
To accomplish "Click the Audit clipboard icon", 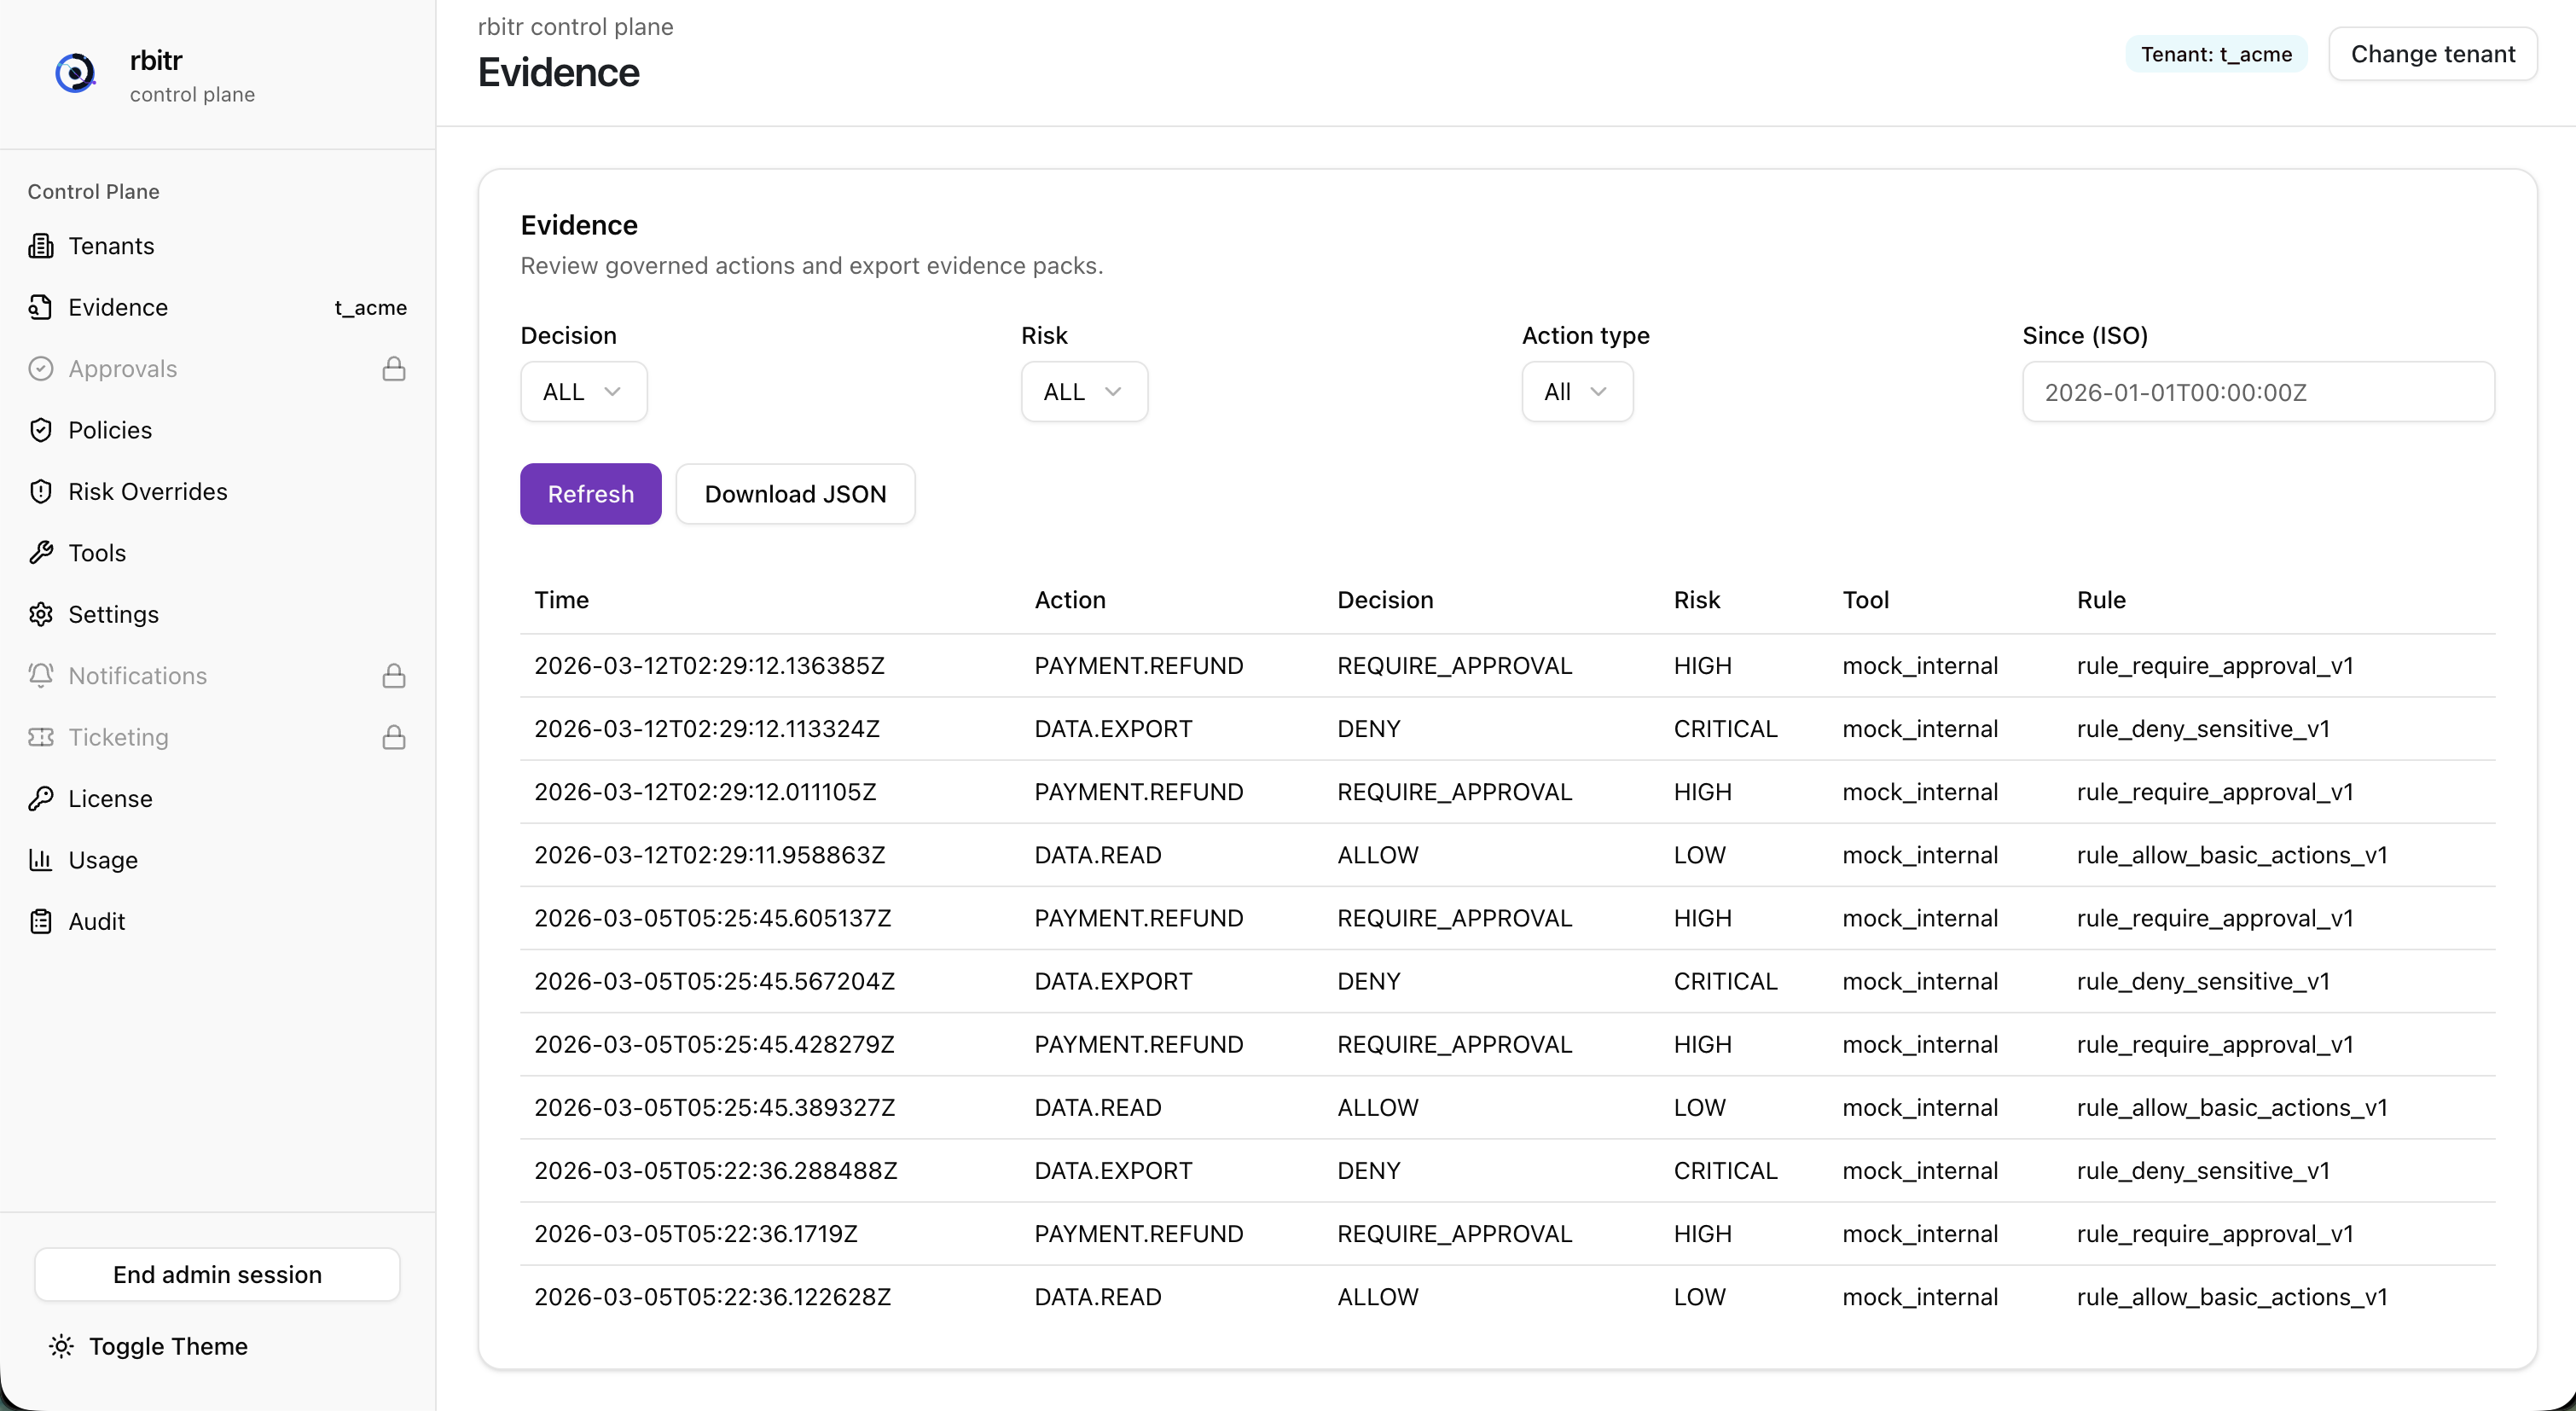I will (41, 922).
